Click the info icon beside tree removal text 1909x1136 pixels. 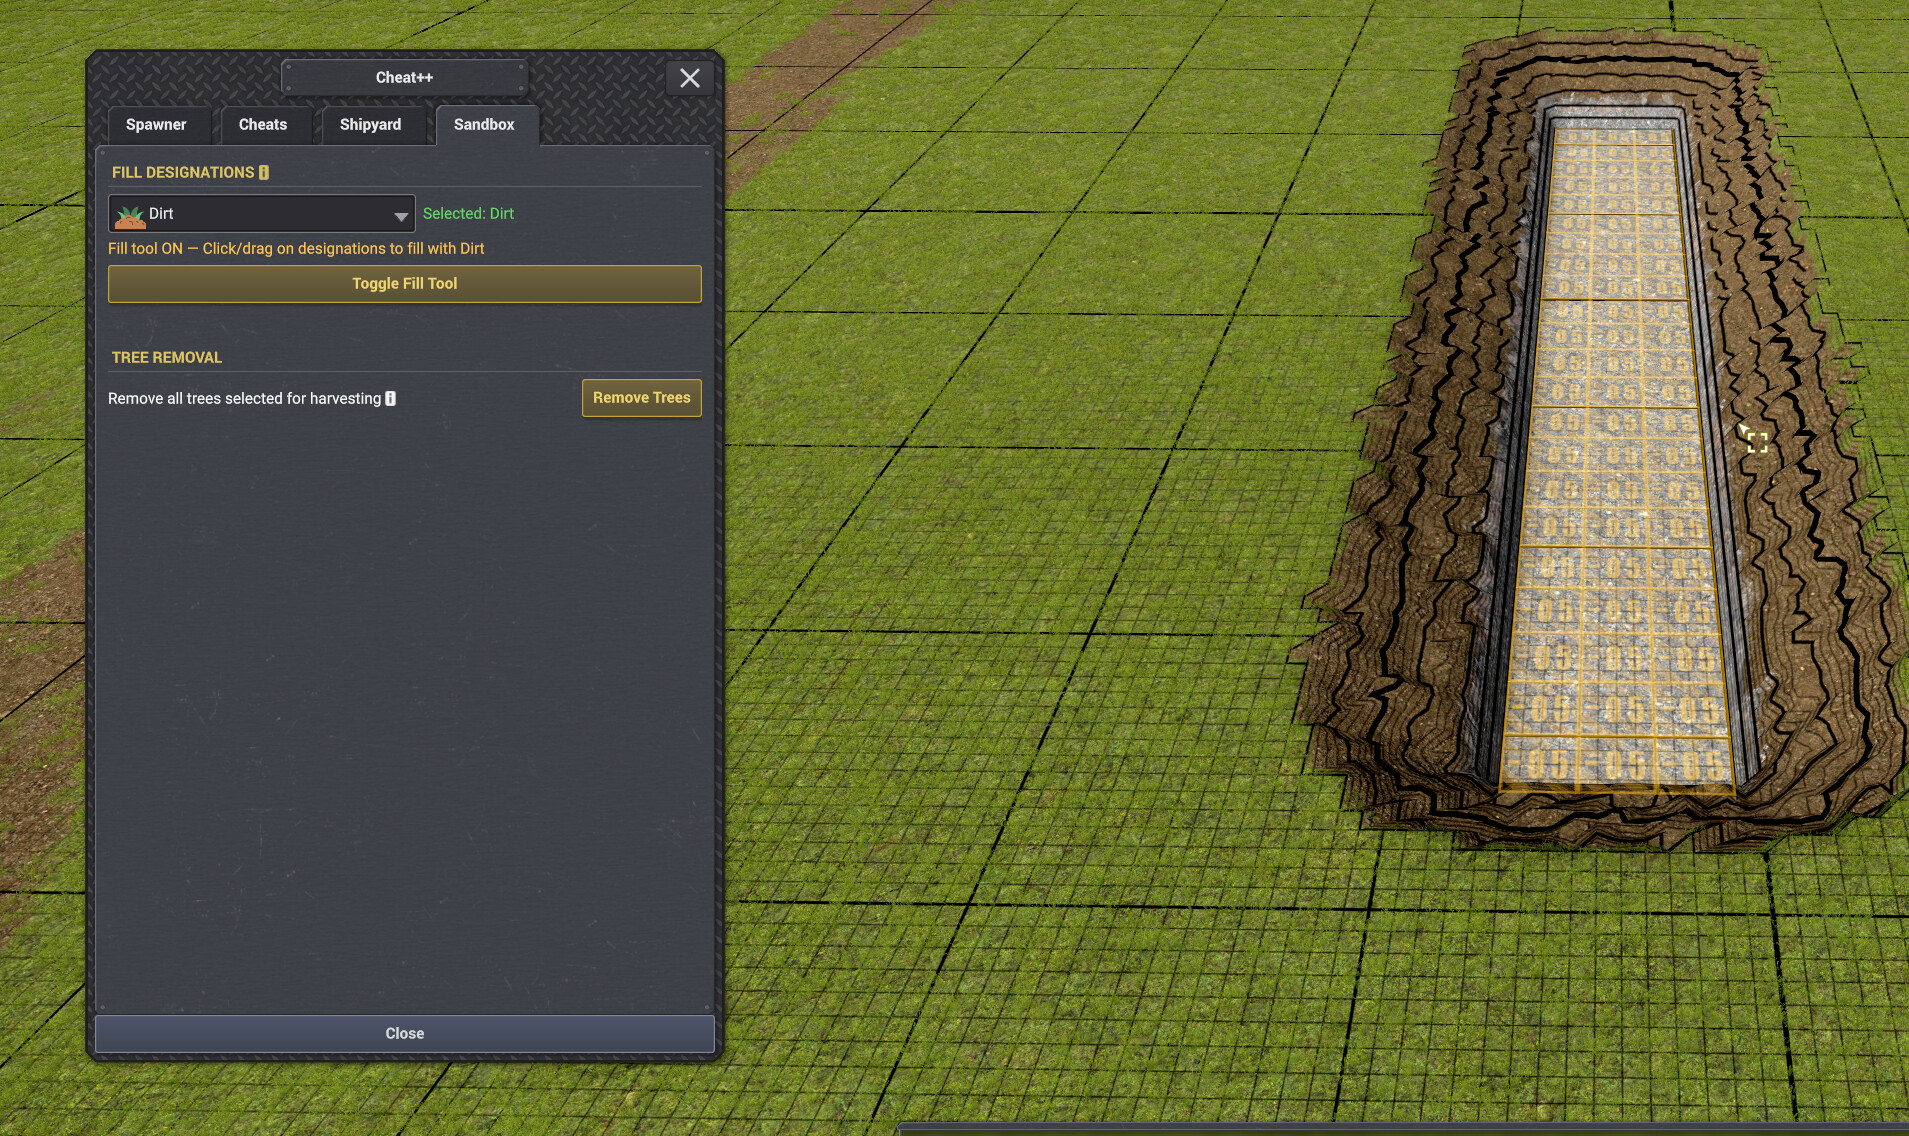[391, 399]
